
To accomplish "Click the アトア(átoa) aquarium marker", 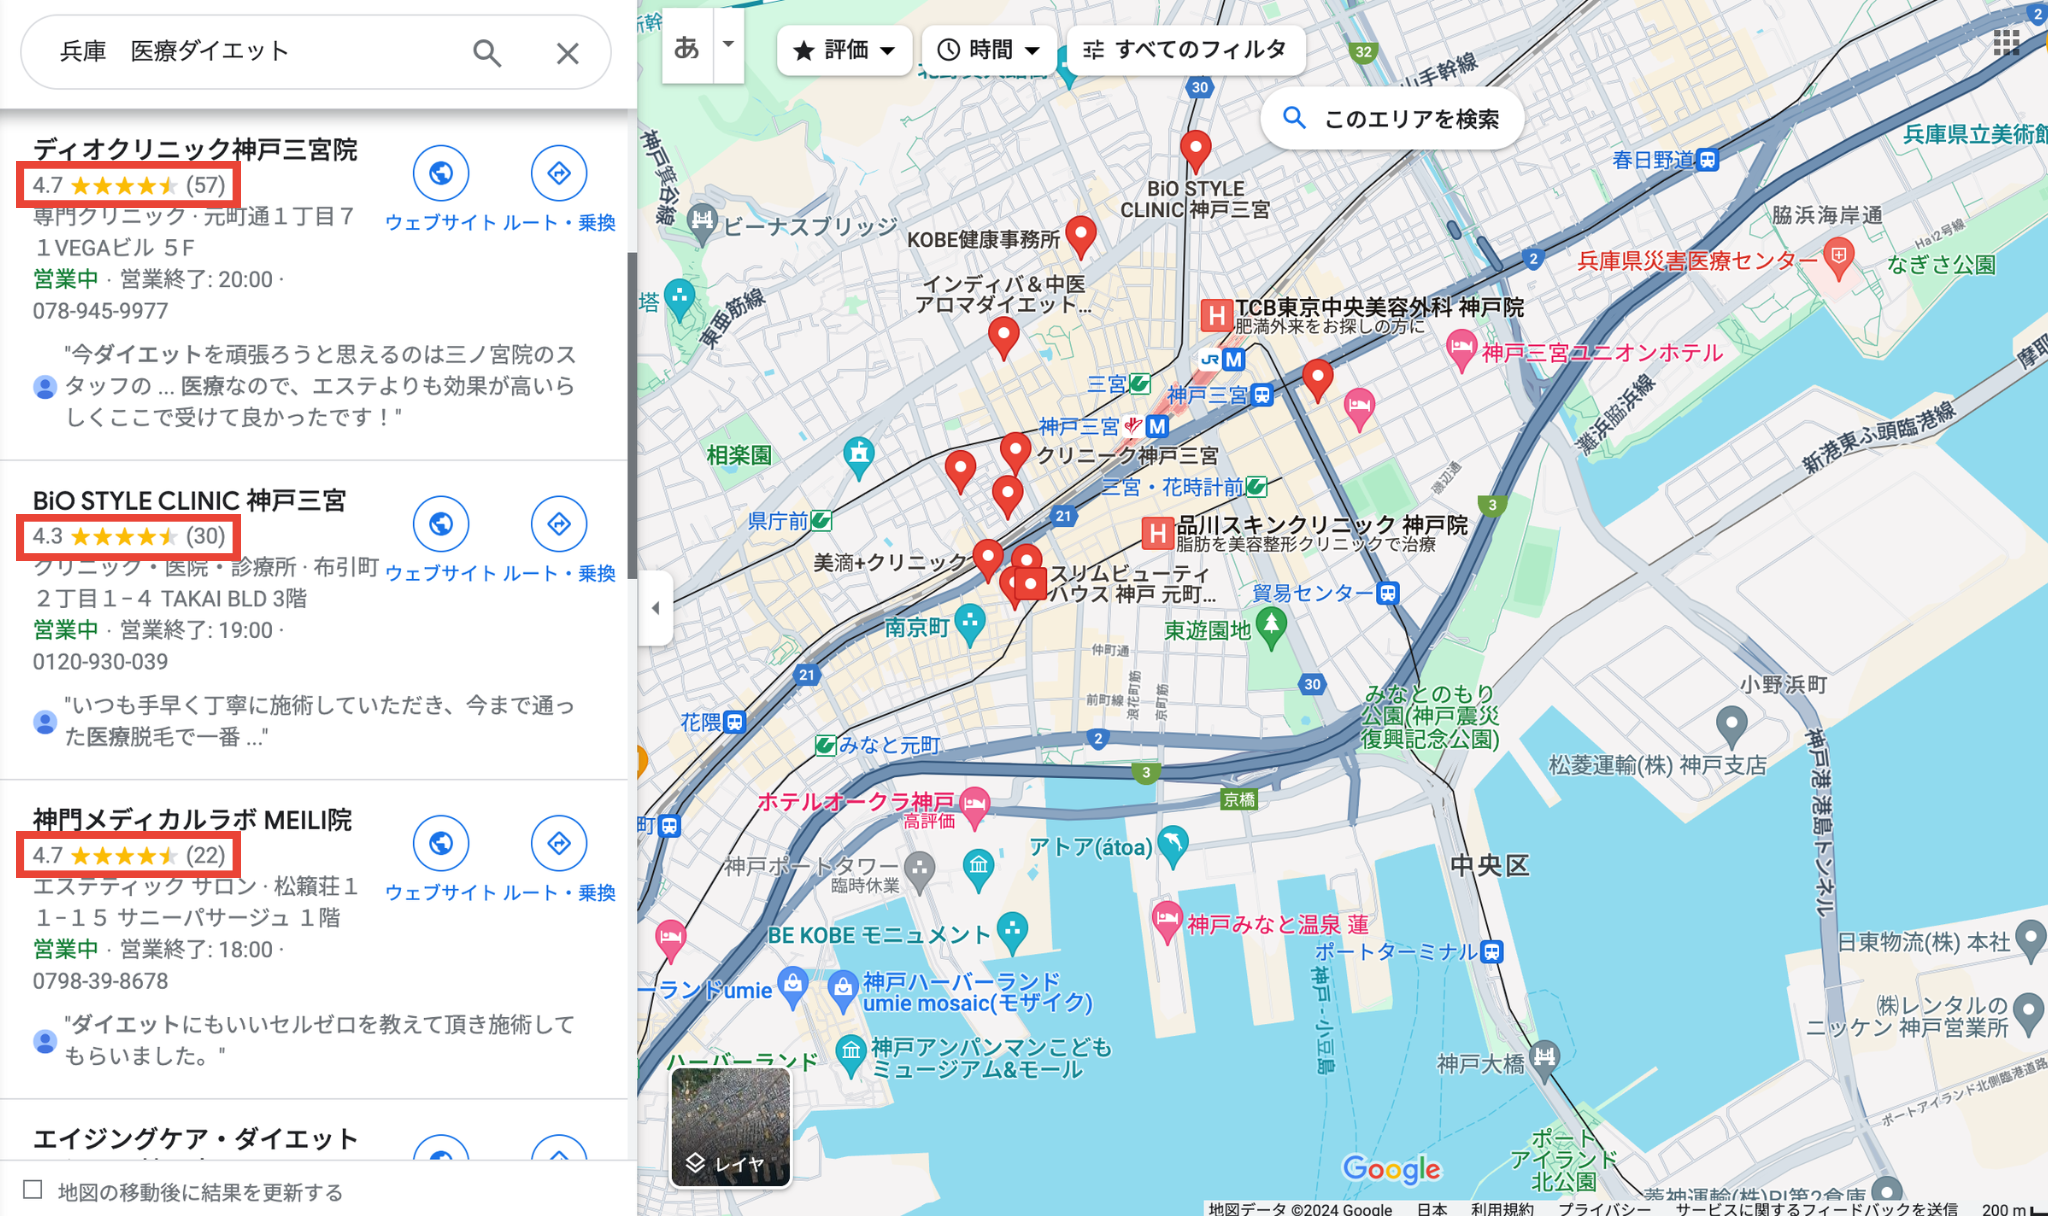I will coord(1173,845).
